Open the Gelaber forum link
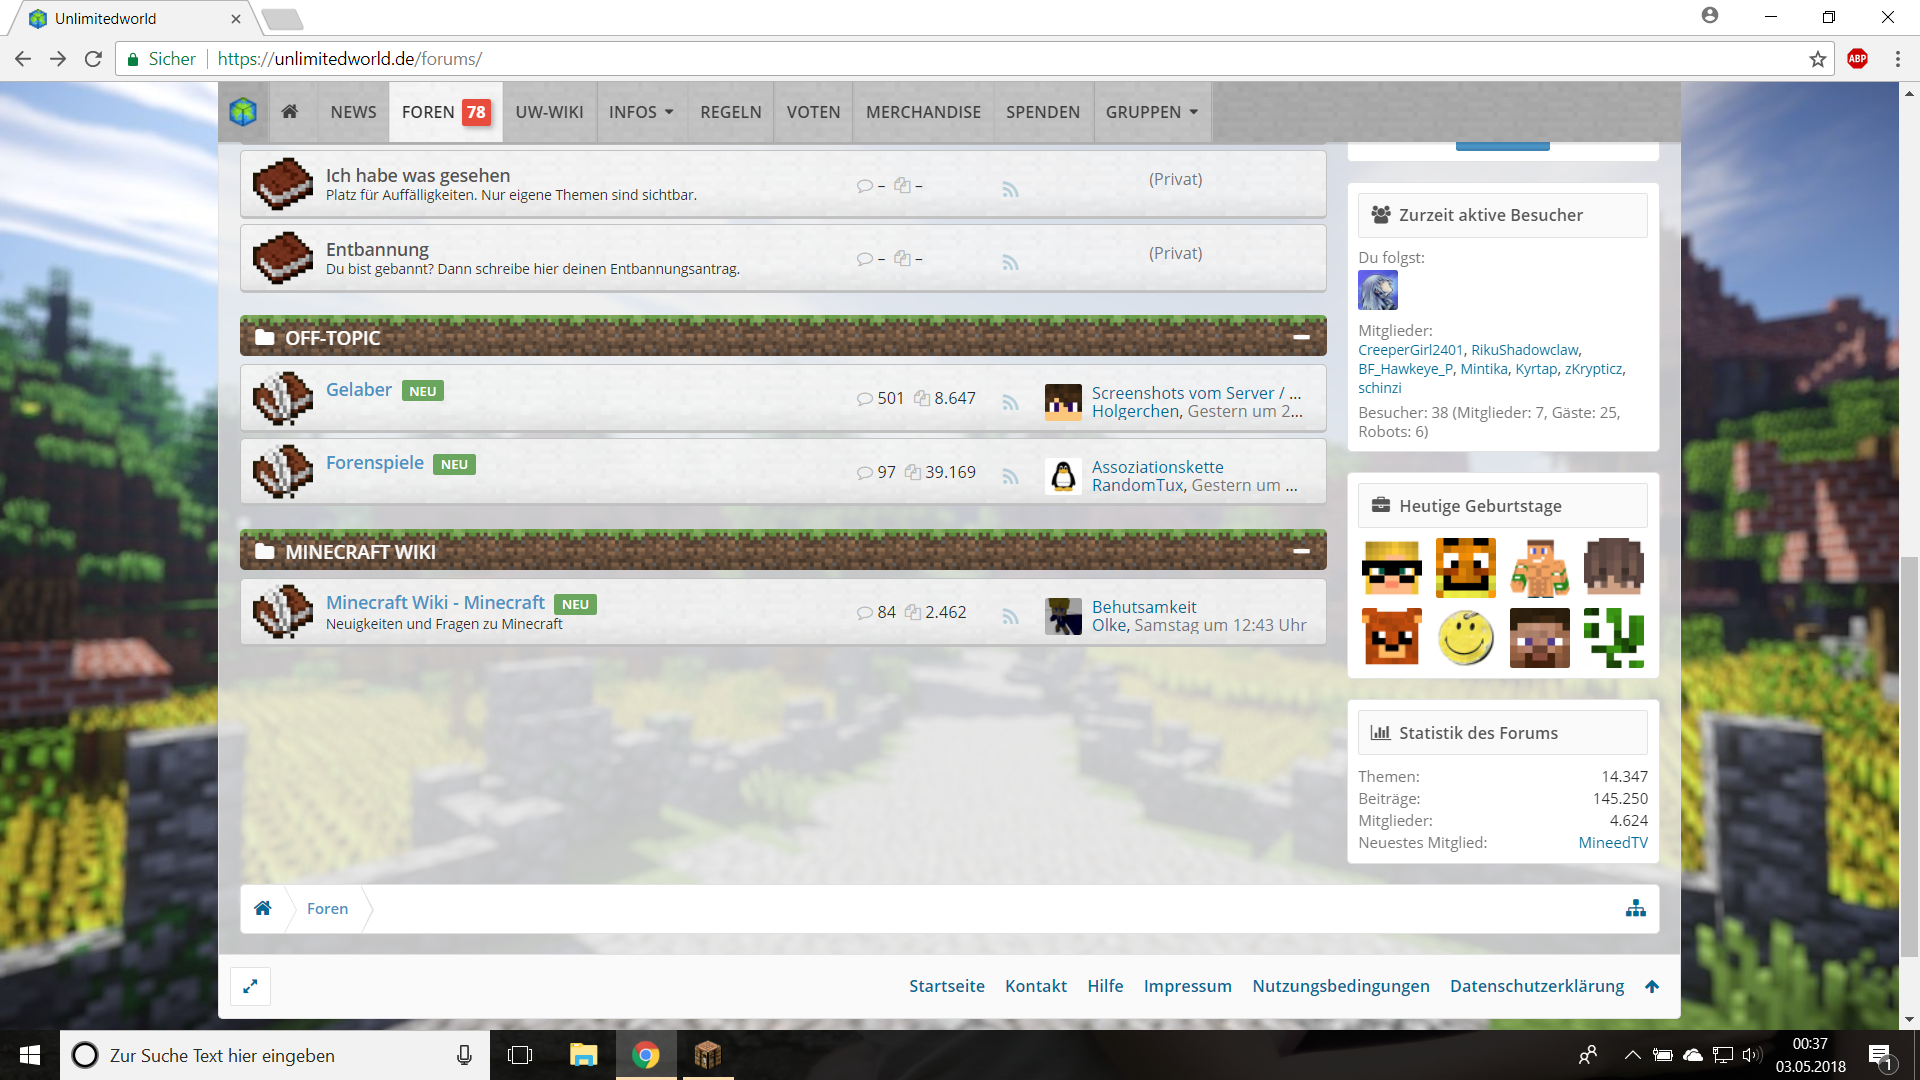1920x1080 pixels. (x=358, y=390)
